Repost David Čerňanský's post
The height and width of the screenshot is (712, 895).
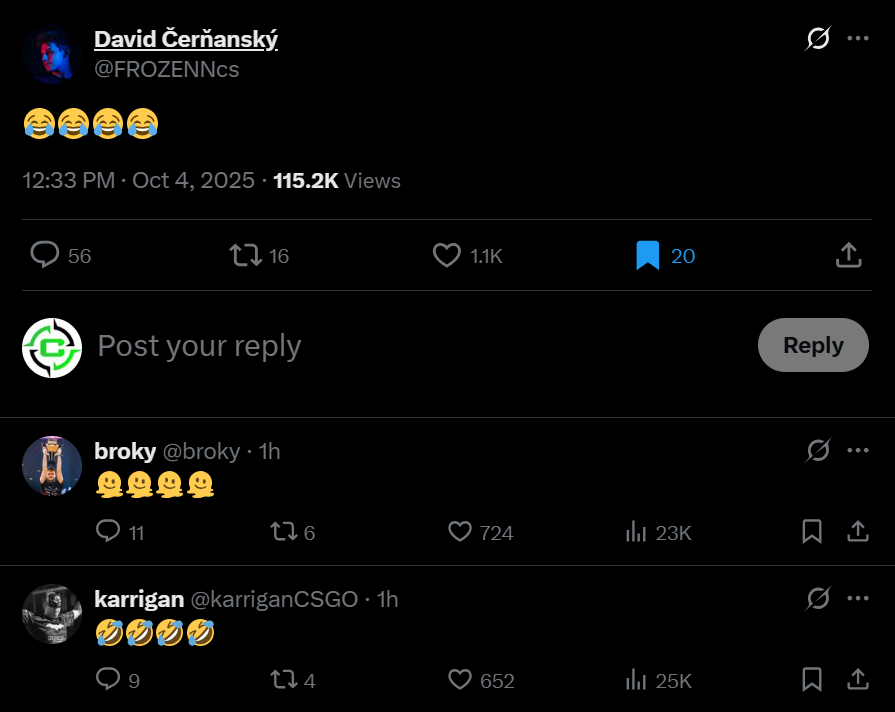245,255
